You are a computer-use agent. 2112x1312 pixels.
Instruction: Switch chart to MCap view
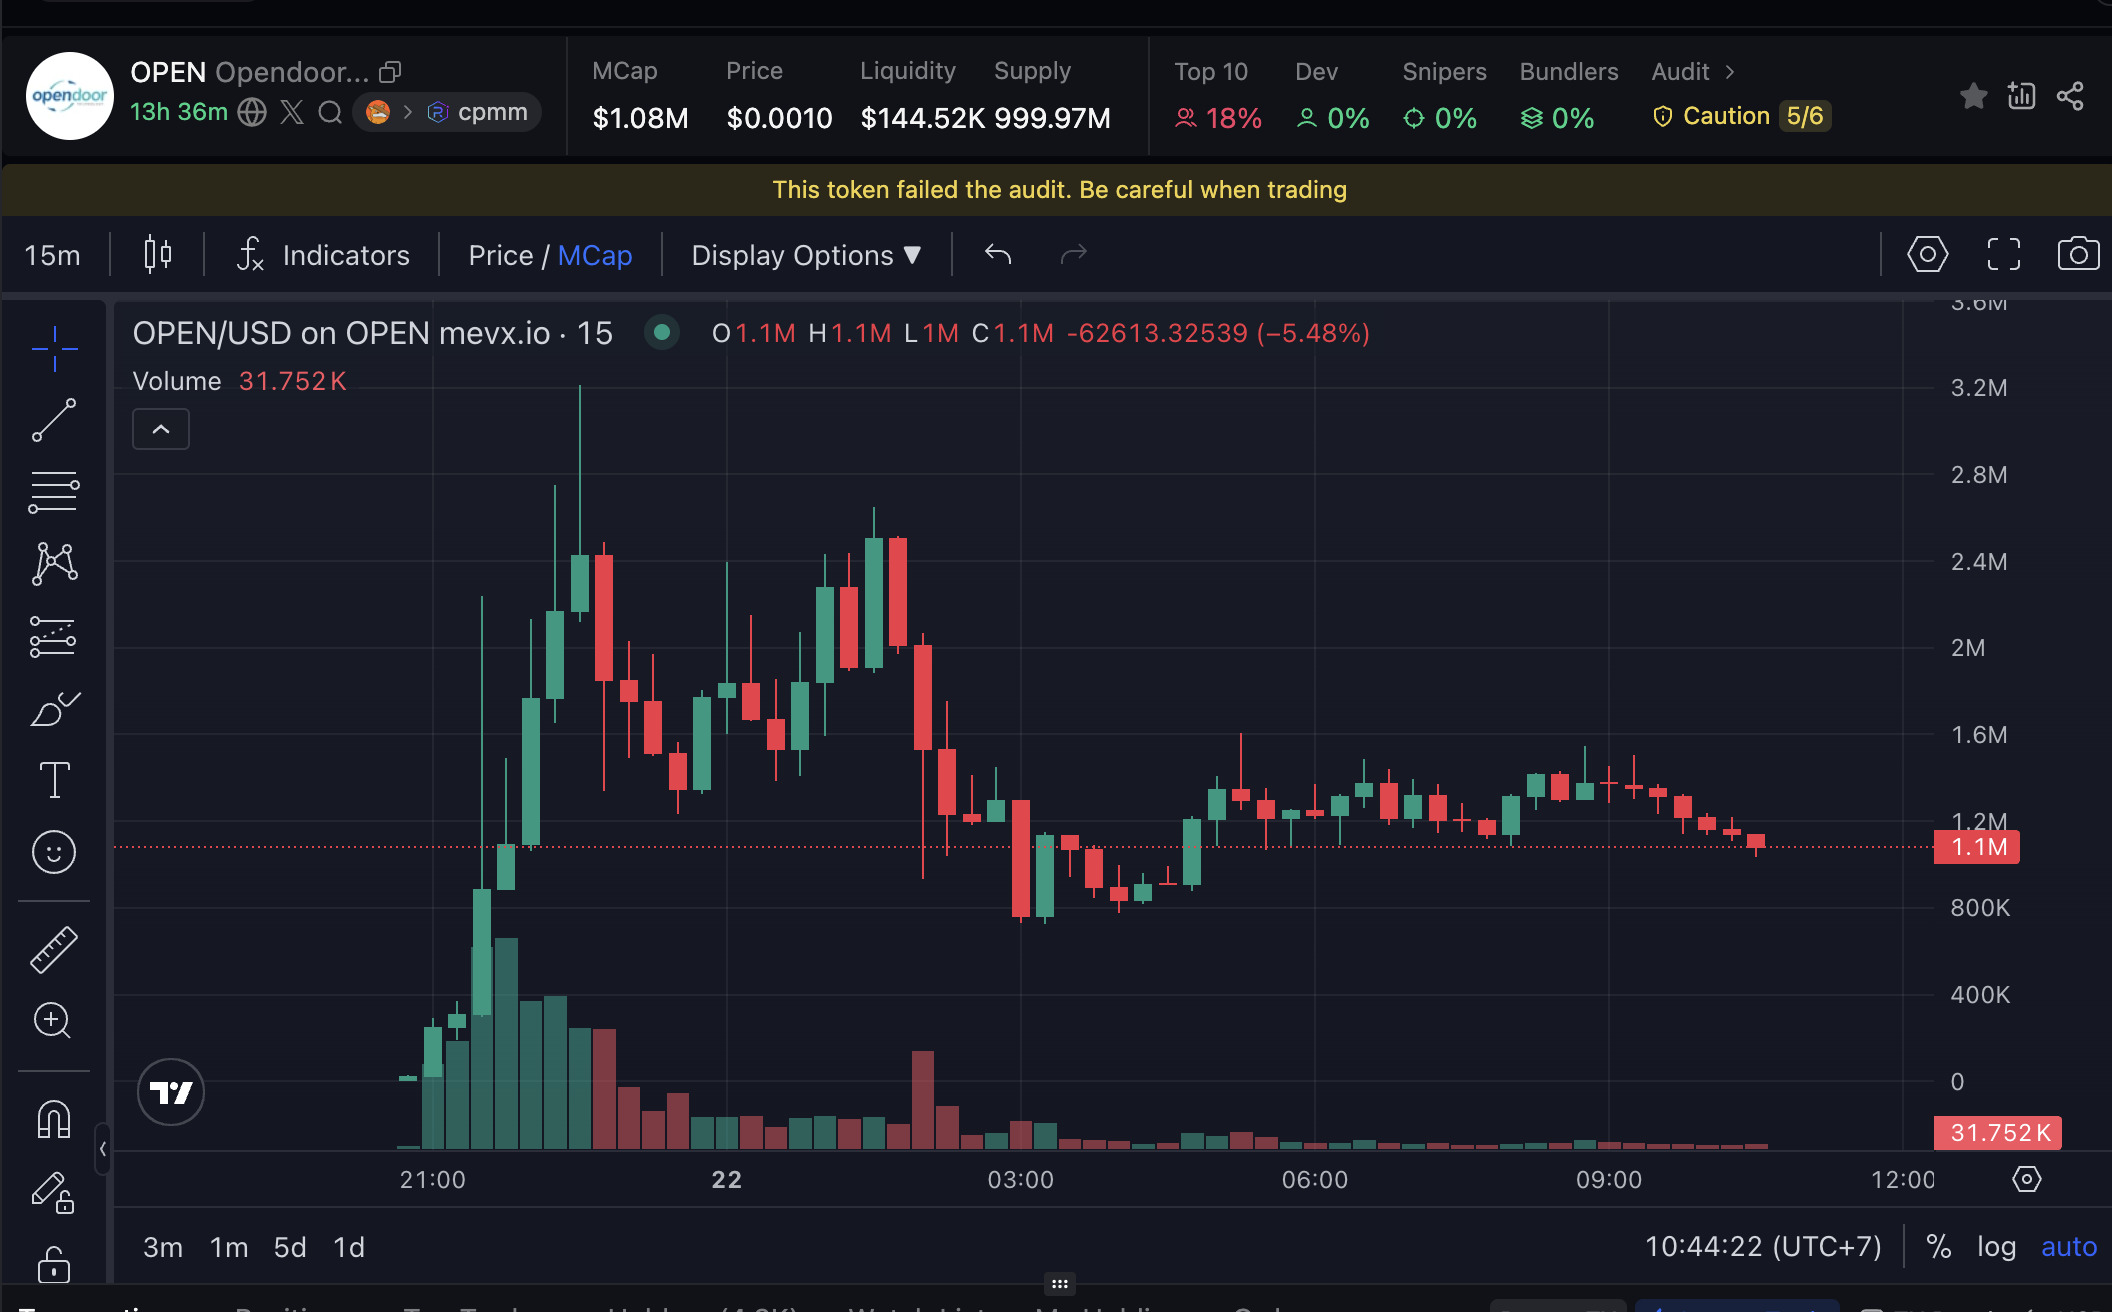click(x=595, y=255)
